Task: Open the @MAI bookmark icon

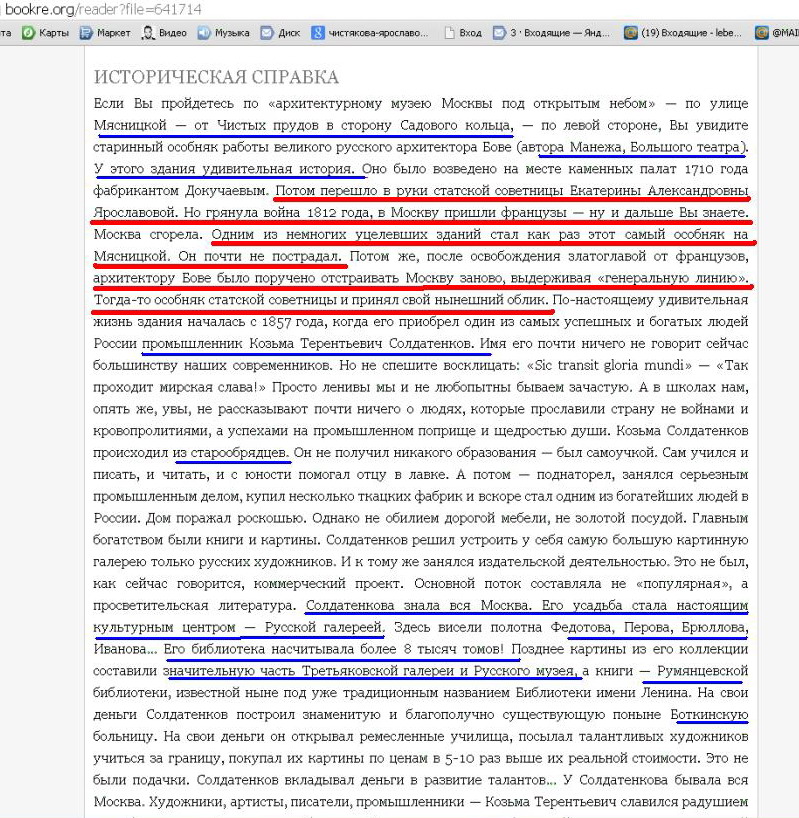Action: point(762,33)
